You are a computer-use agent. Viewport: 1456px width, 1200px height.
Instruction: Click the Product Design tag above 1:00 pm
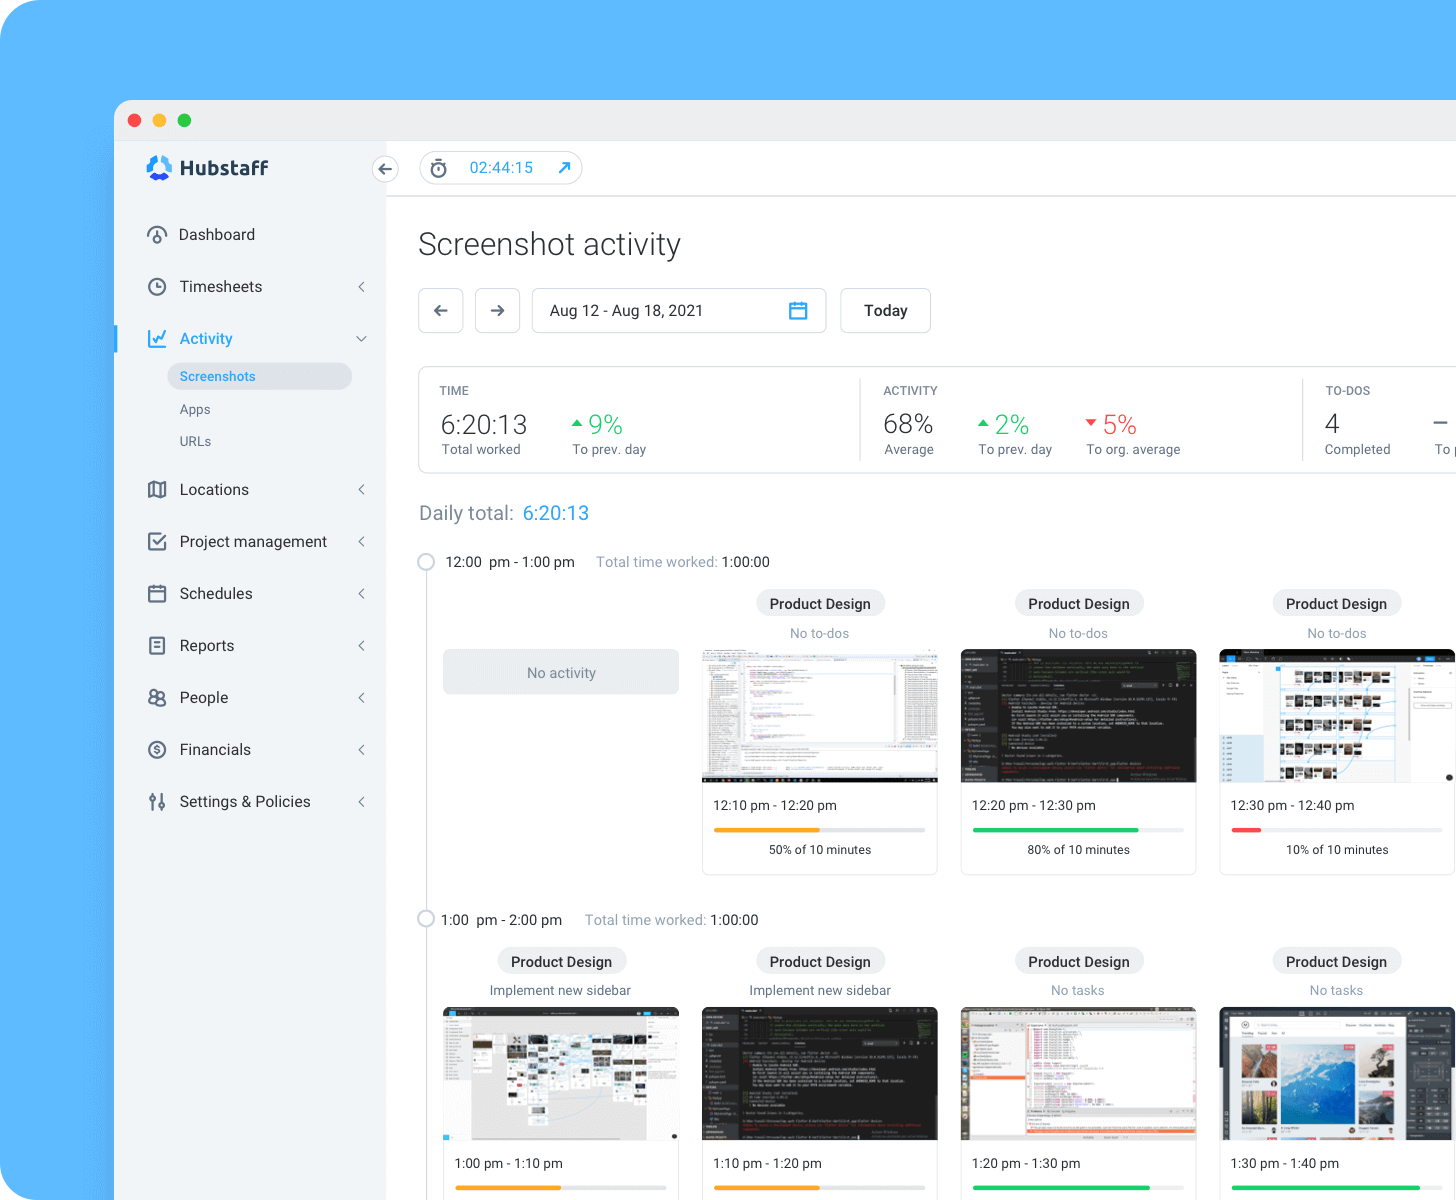(x=561, y=962)
